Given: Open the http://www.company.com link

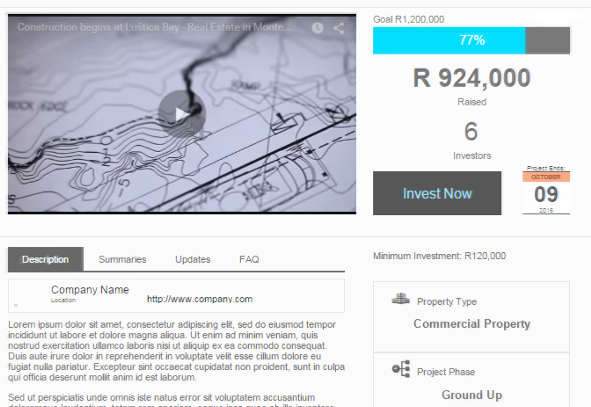Looking at the screenshot, I should pyautogui.click(x=200, y=299).
